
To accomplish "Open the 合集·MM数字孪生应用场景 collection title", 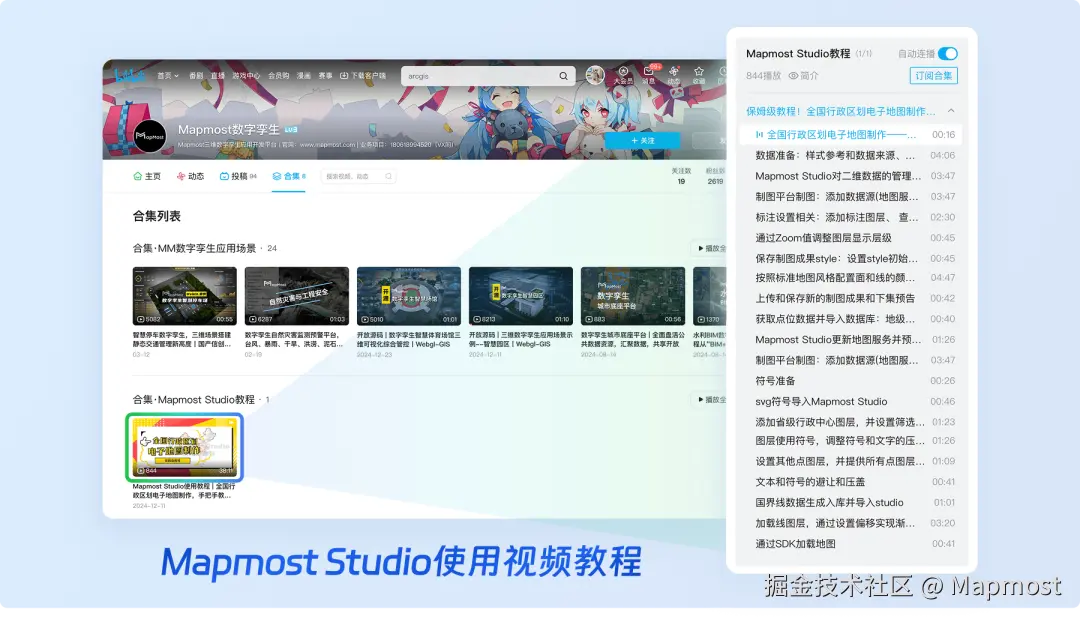I will [194, 249].
